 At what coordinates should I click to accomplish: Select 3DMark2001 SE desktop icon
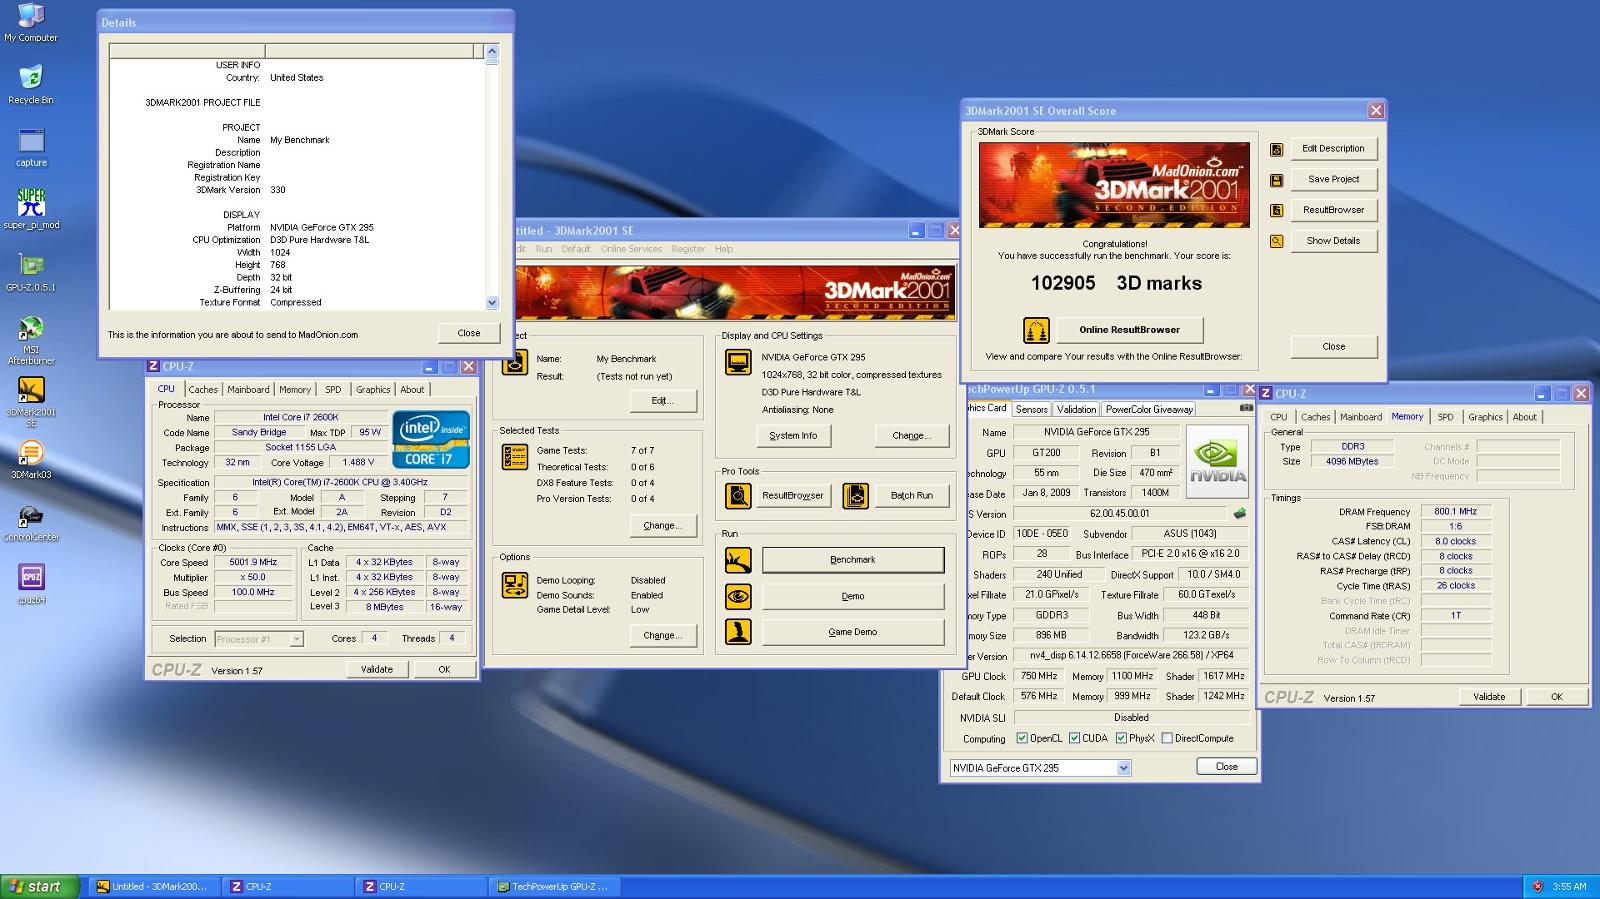point(31,402)
